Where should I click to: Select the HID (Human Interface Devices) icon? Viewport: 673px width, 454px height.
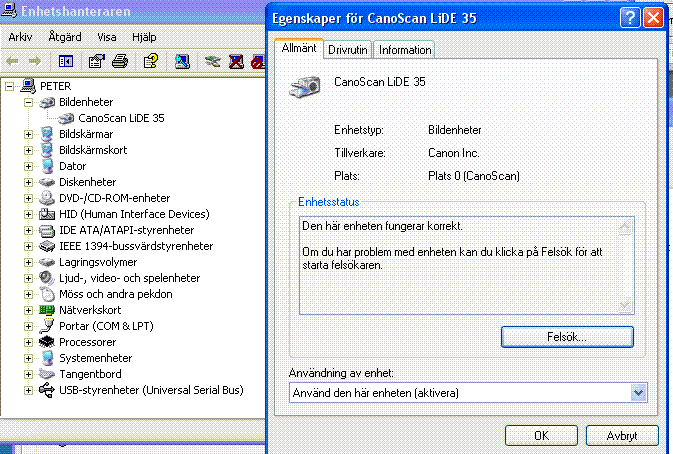point(47,214)
